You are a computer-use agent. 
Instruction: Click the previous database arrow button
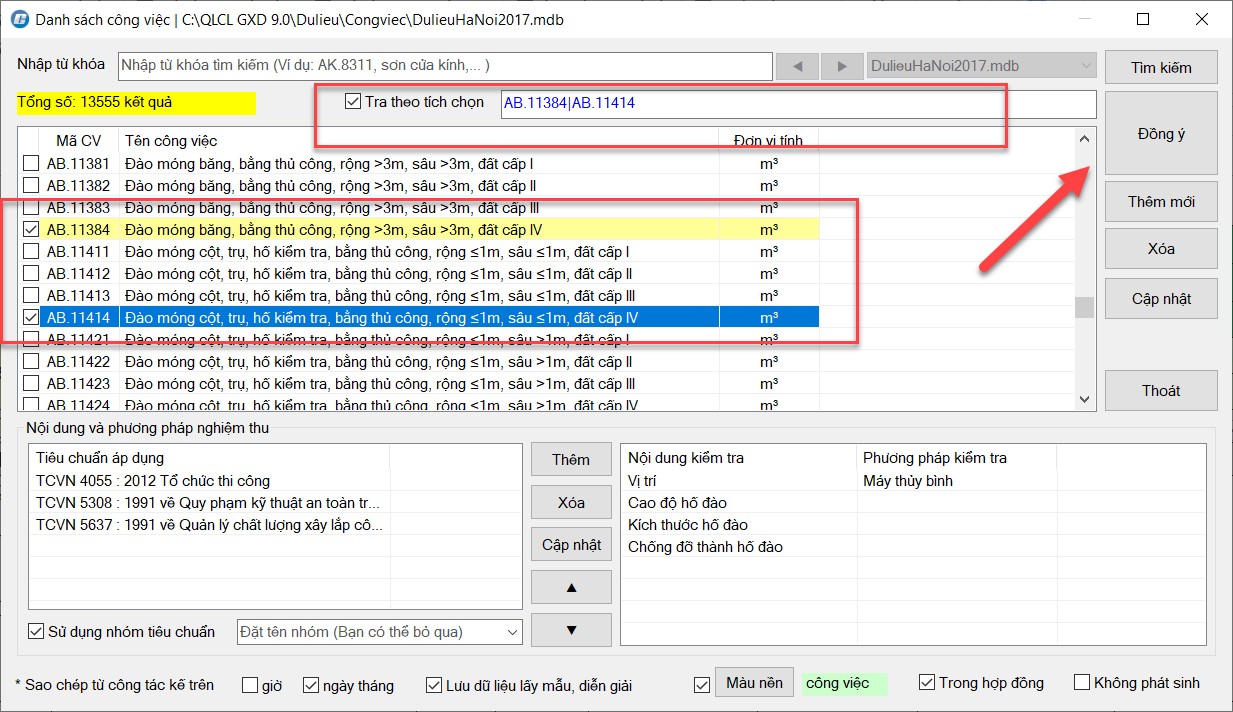click(x=797, y=66)
